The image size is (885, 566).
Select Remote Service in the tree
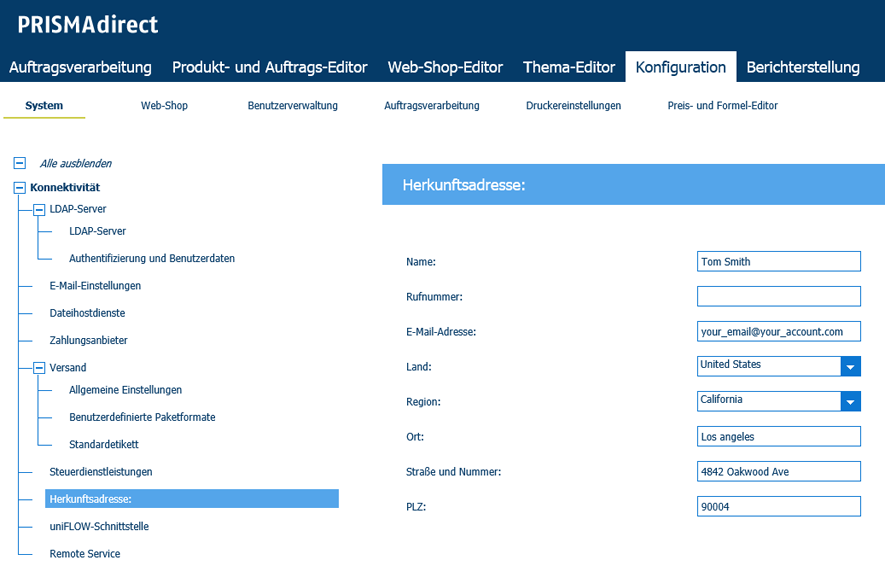click(85, 554)
